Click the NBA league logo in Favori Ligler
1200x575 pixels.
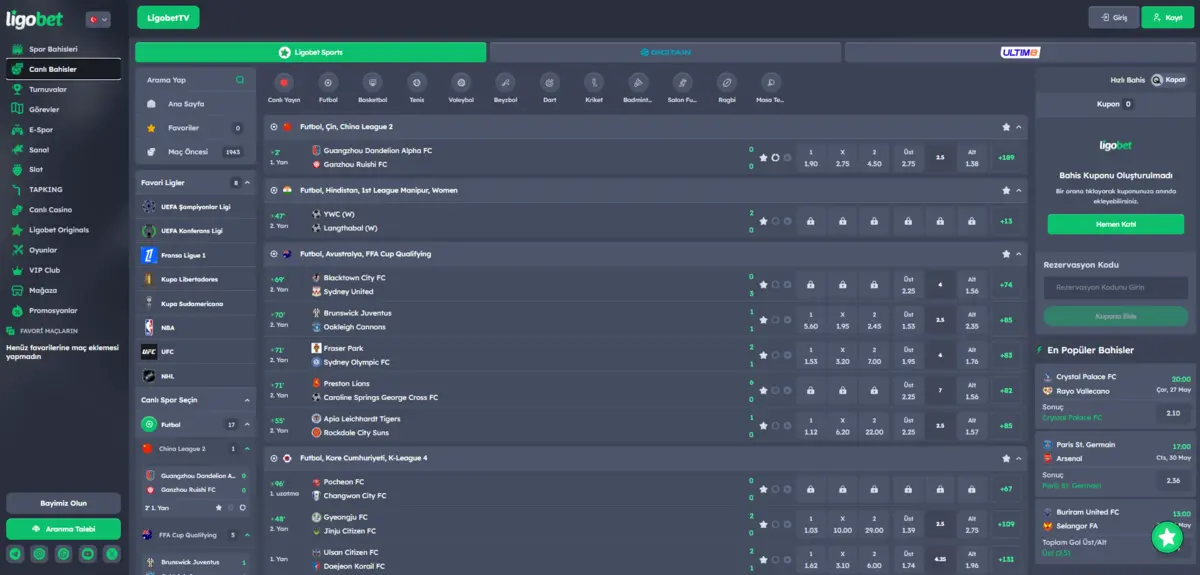[148, 327]
